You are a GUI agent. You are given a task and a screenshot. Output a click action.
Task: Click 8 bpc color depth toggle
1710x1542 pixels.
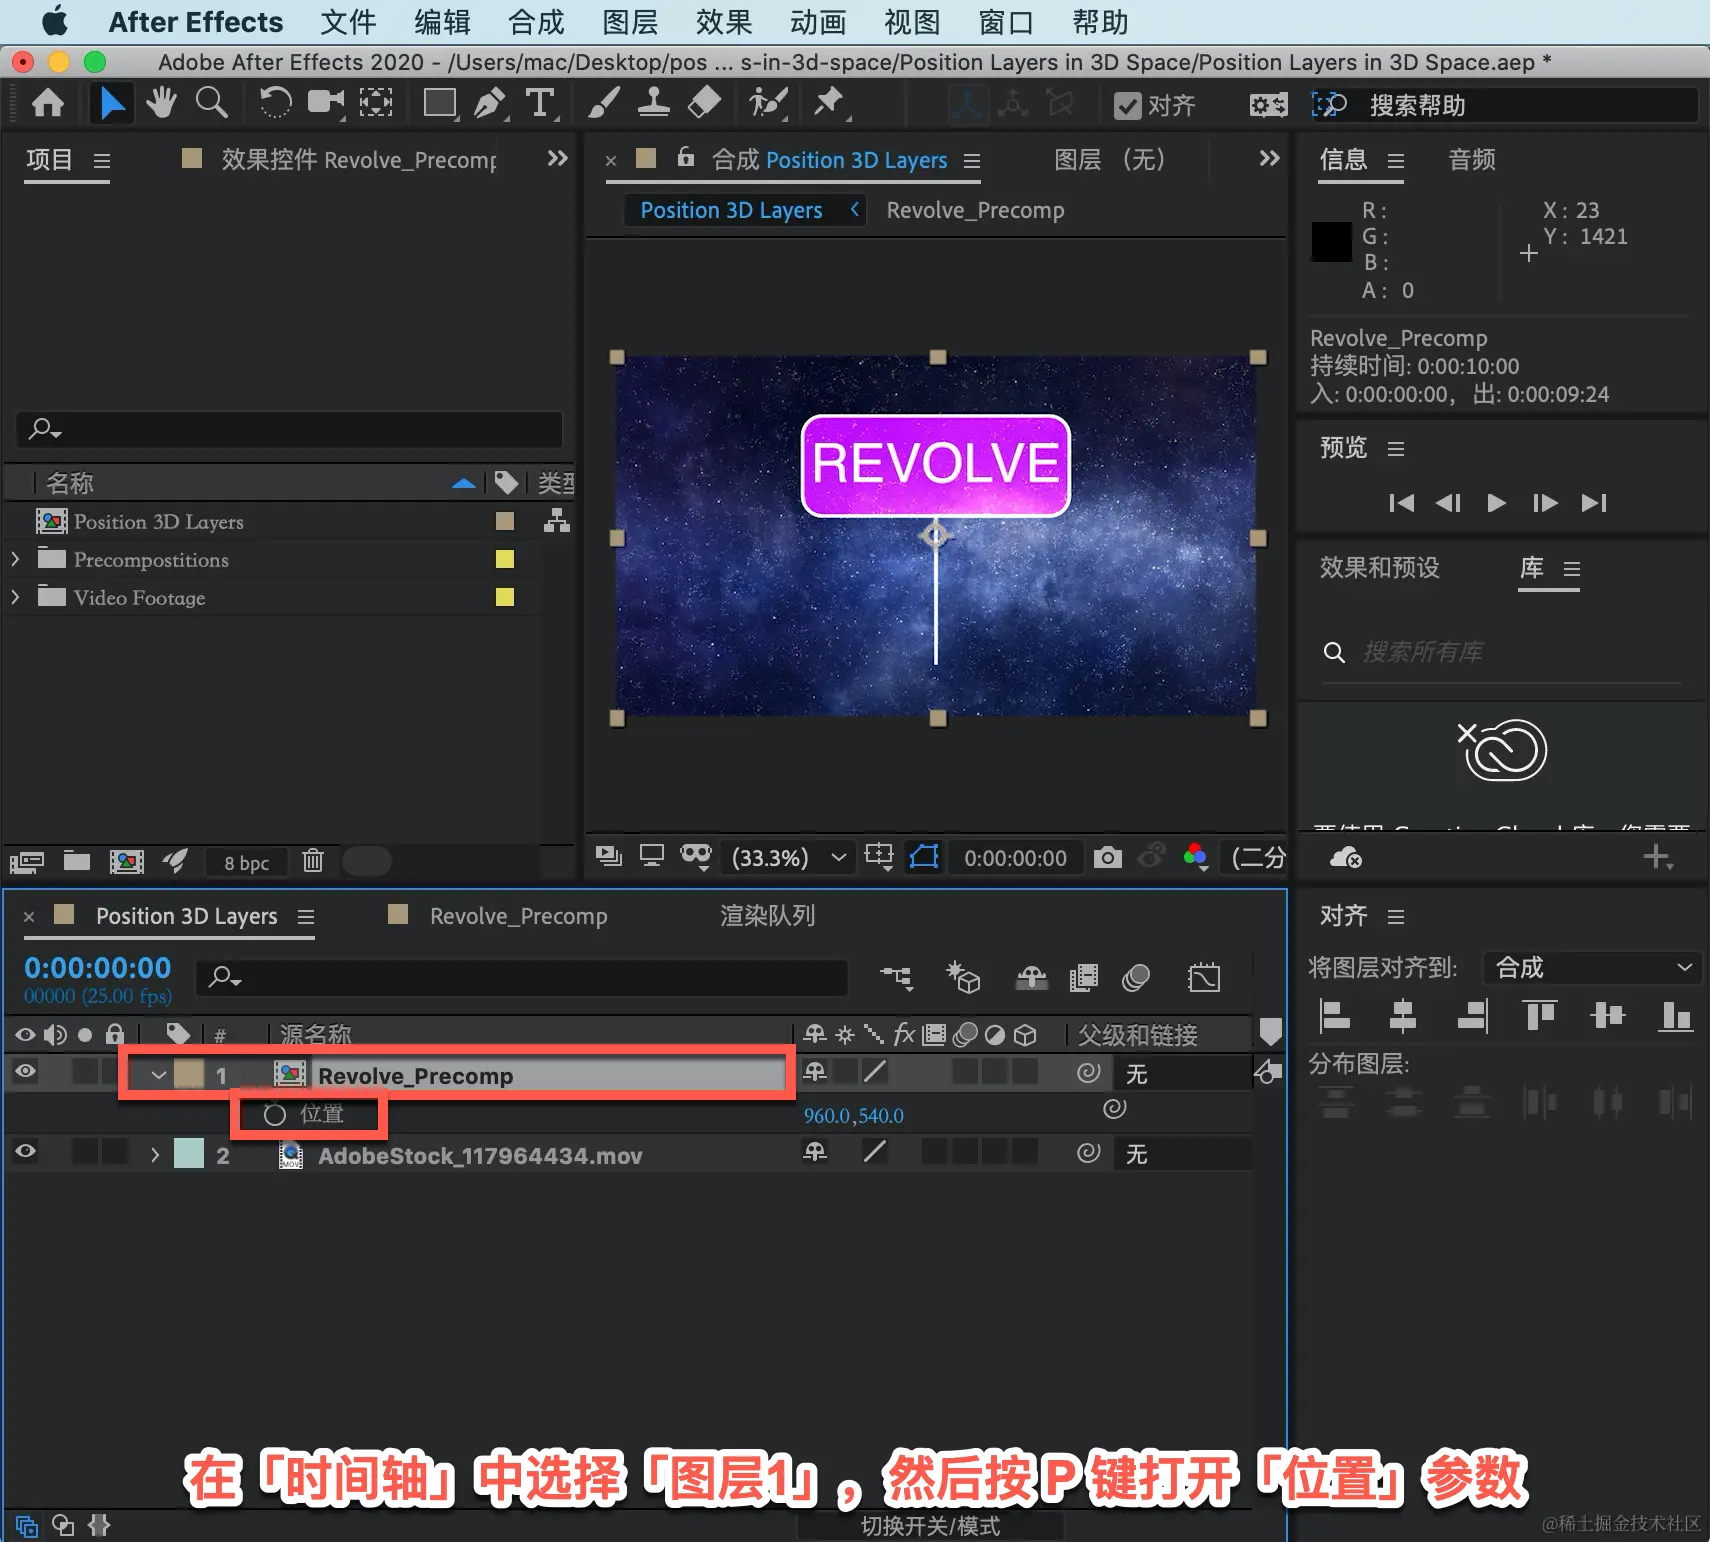246,862
